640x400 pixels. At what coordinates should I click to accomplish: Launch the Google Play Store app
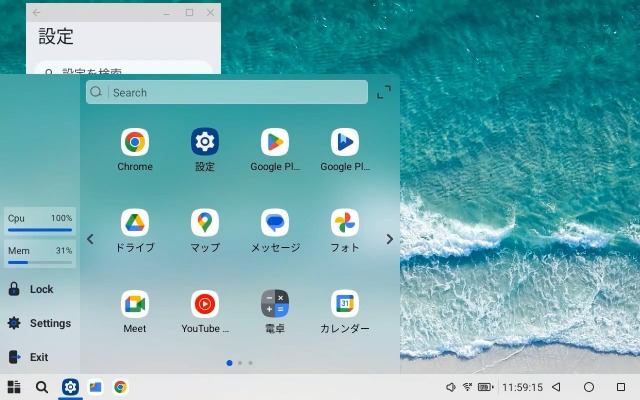tap(275, 149)
